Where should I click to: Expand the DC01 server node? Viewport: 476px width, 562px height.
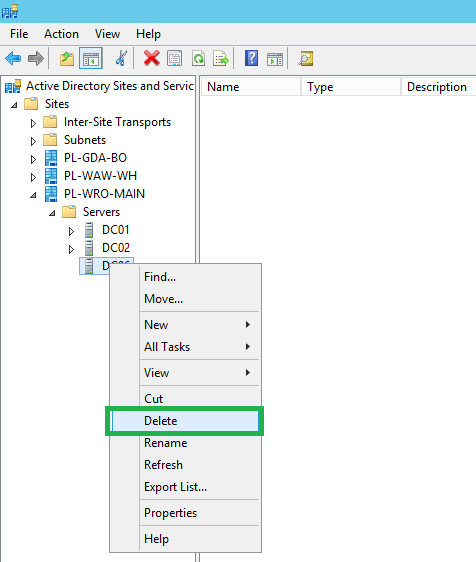click(71, 231)
